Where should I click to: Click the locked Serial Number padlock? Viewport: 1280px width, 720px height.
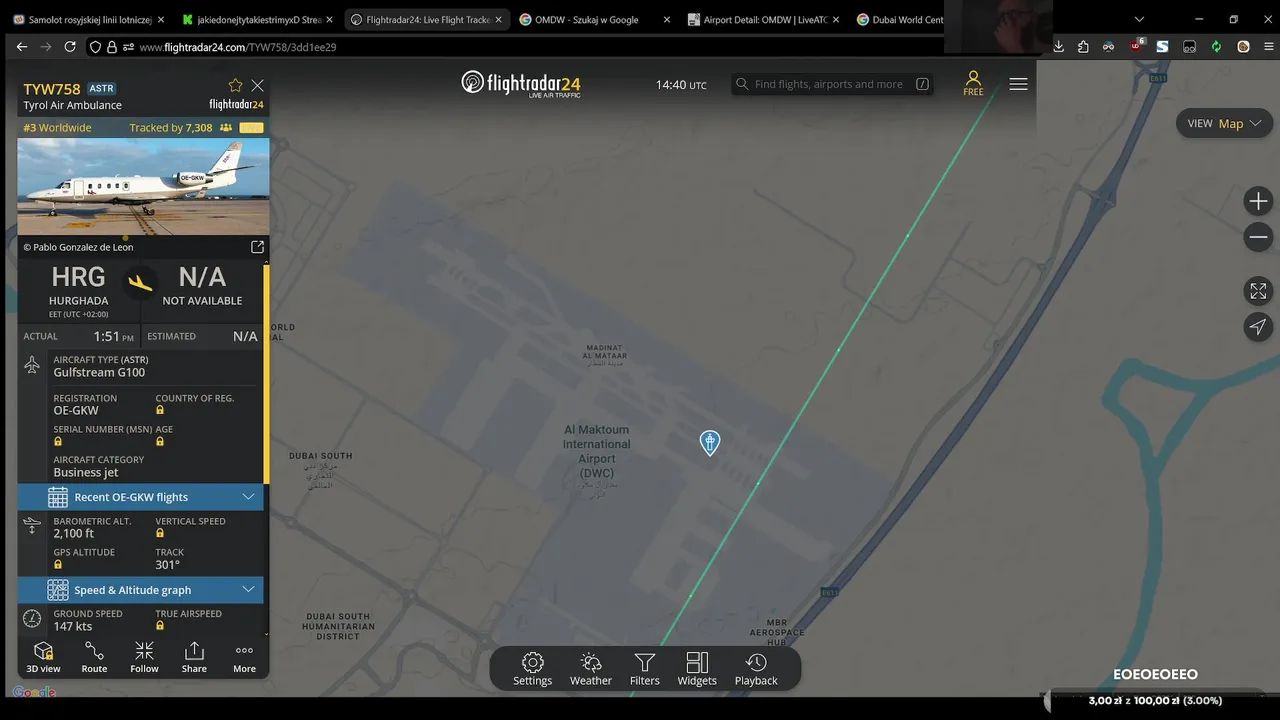[58, 441]
